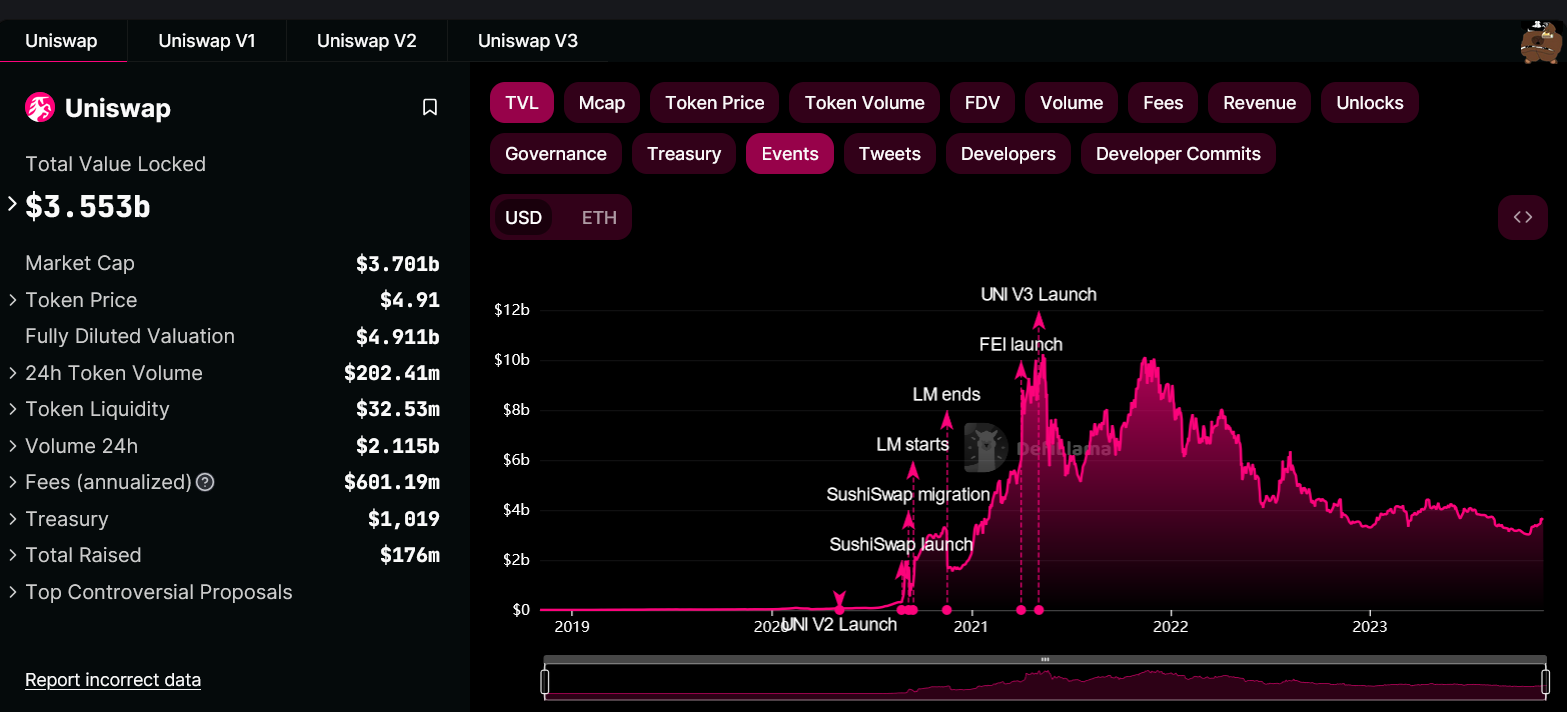Click the range slider top grip bar
Viewport: 1567px width, 712px height.
tap(1045, 660)
